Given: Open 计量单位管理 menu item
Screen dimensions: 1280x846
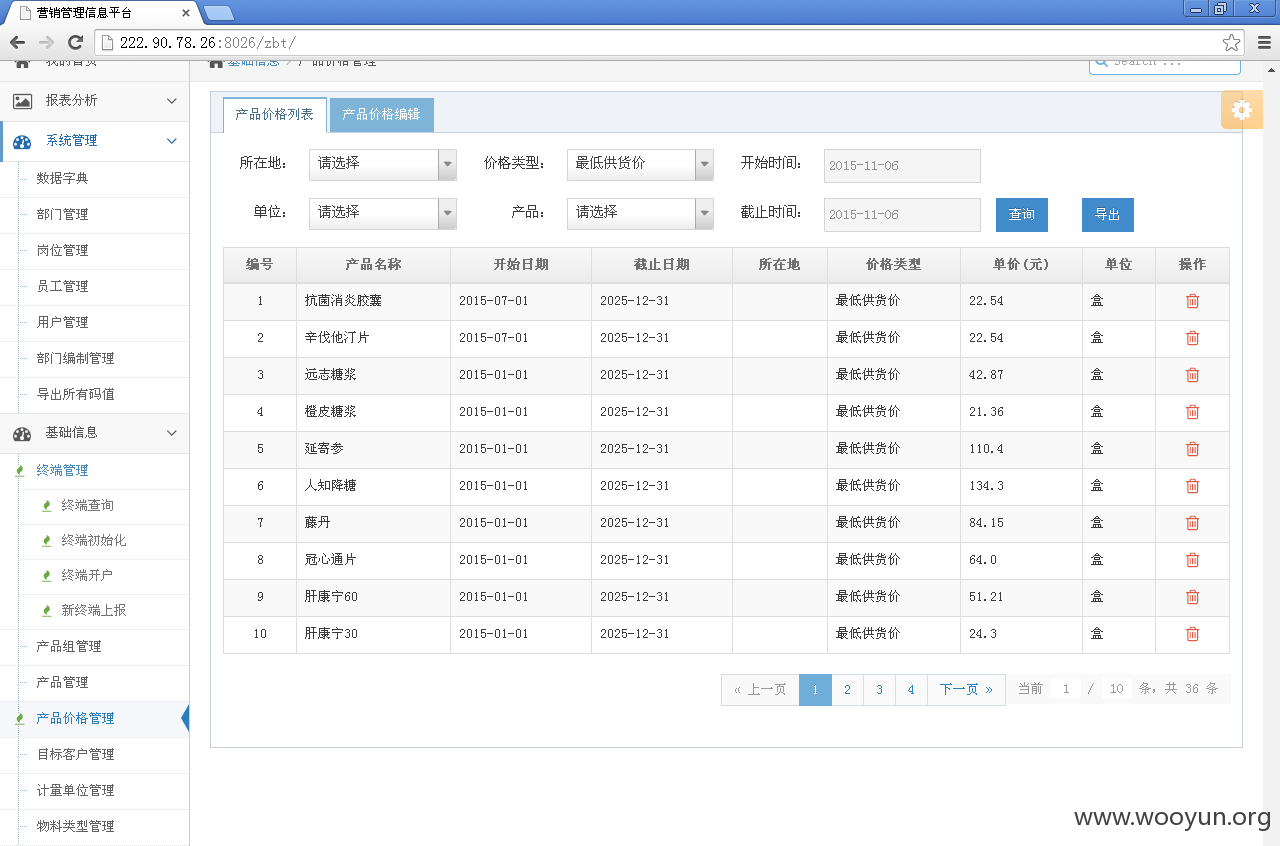Looking at the screenshot, I should [x=75, y=790].
